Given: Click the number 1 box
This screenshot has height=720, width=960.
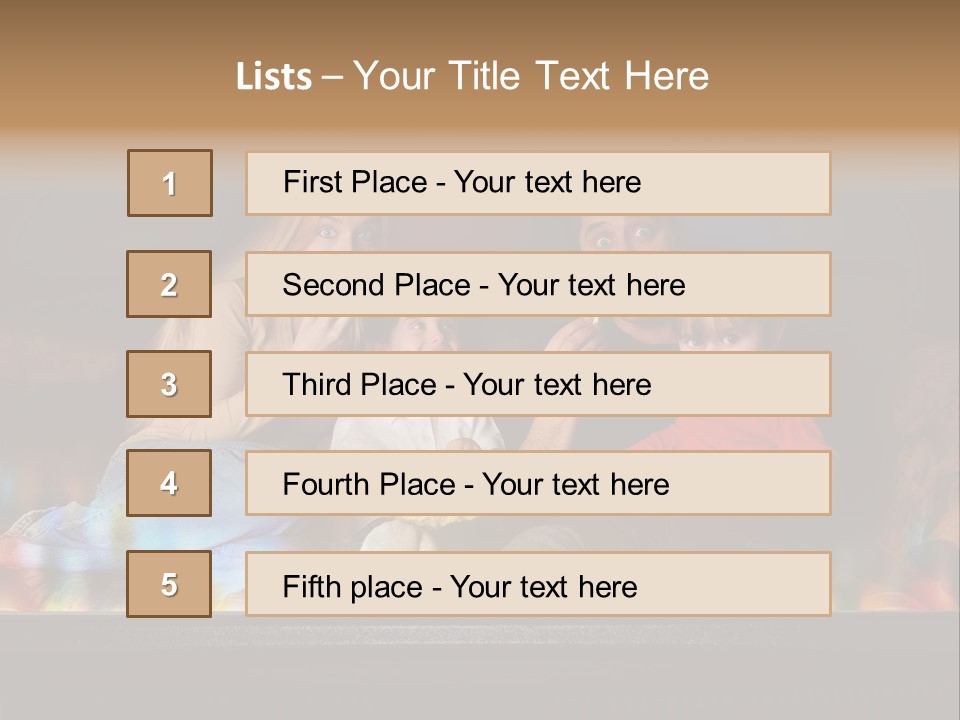Looking at the screenshot, I should [x=170, y=183].
